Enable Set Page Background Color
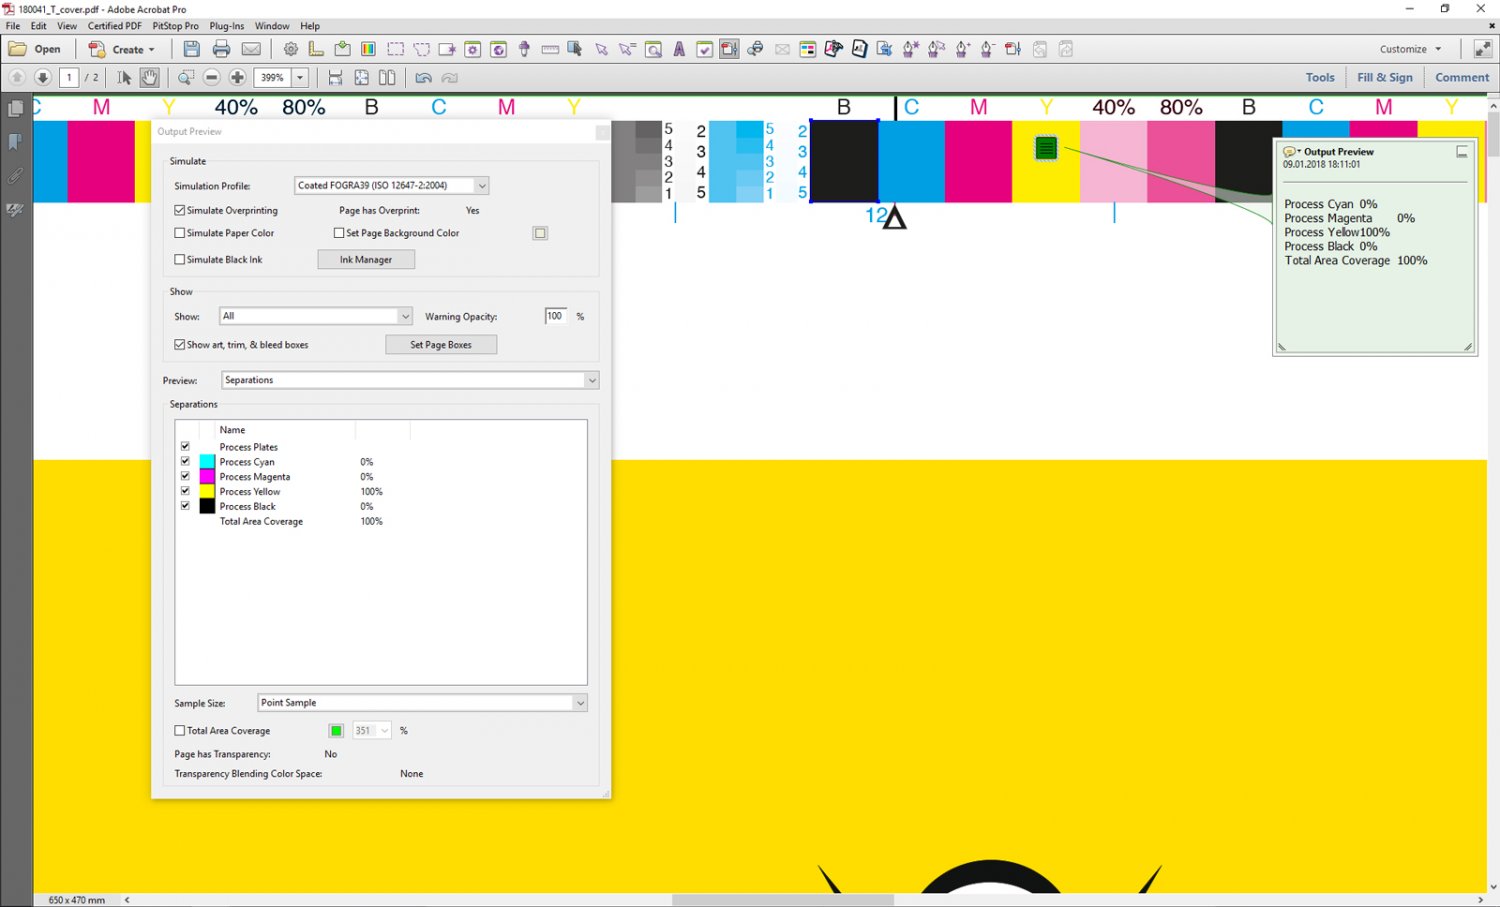Screen dimensions: 1500x907 [339, 233]
